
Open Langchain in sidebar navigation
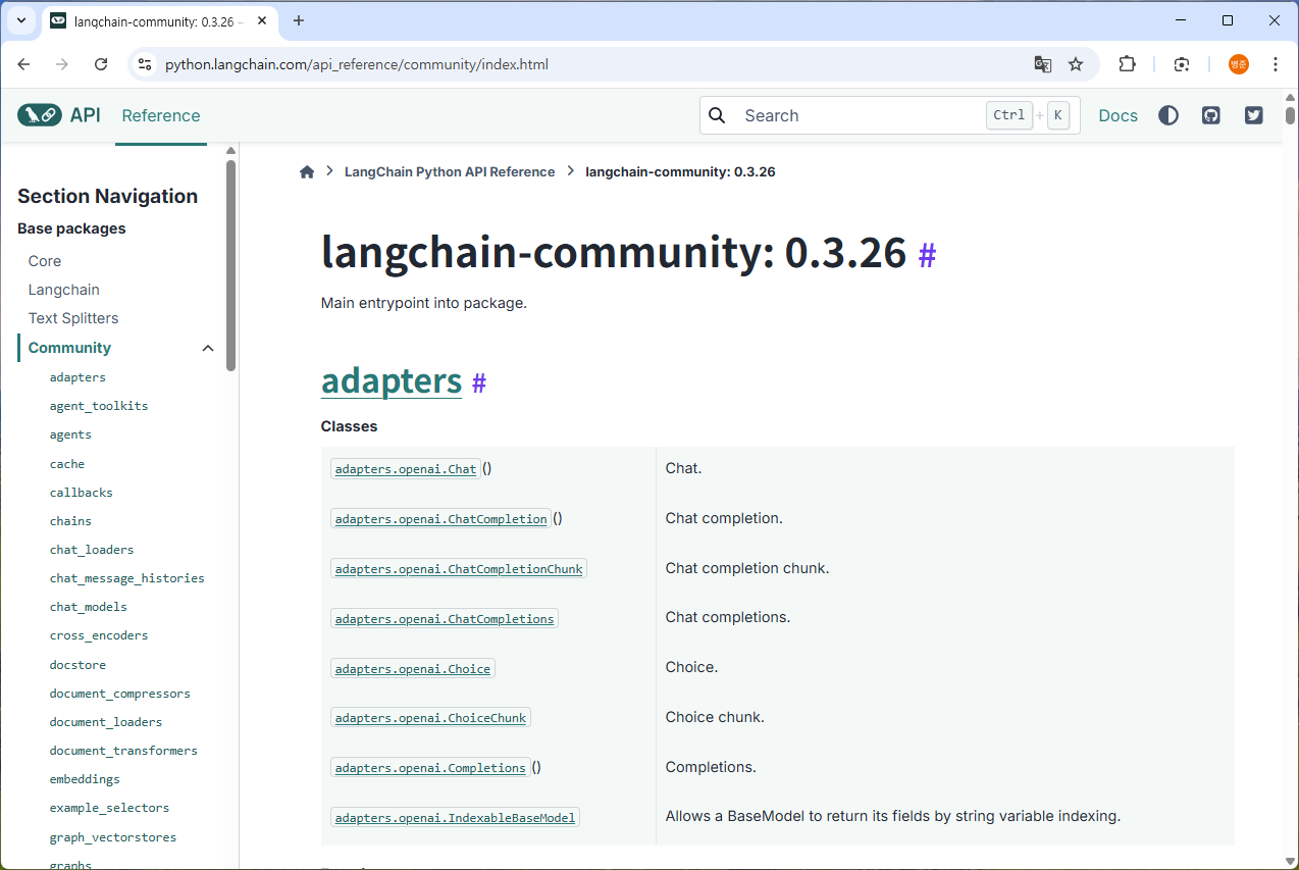[64, 290]
